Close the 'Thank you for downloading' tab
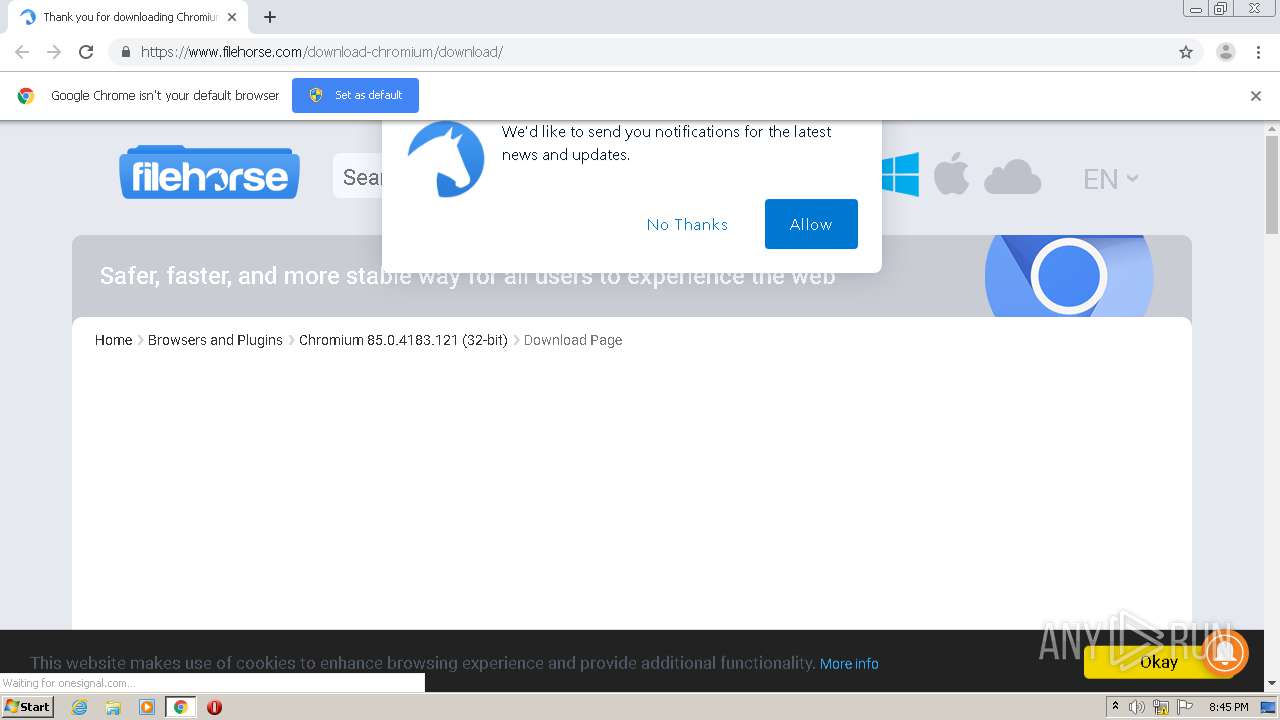This screenshot has height=720, width=1280. pyautogui.click(x=231, y=17)
